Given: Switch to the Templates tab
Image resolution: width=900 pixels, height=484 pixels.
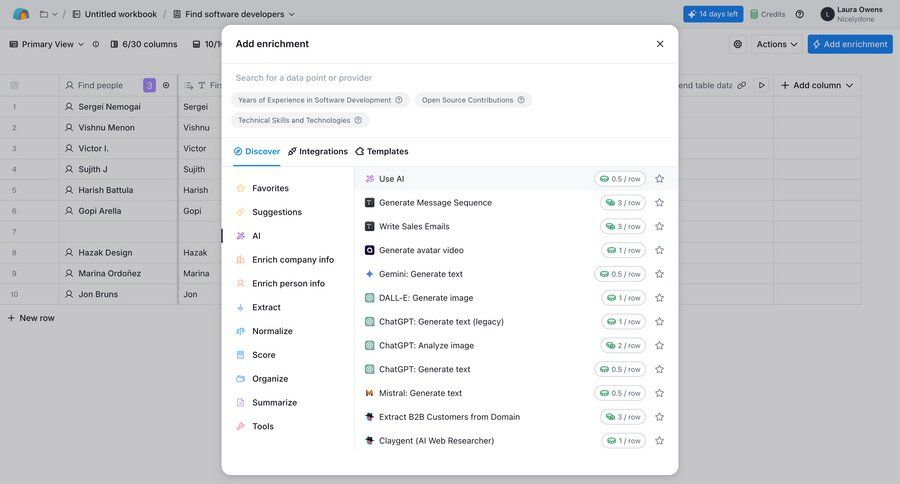Looking at the screenshot, I should click(382, 152).
